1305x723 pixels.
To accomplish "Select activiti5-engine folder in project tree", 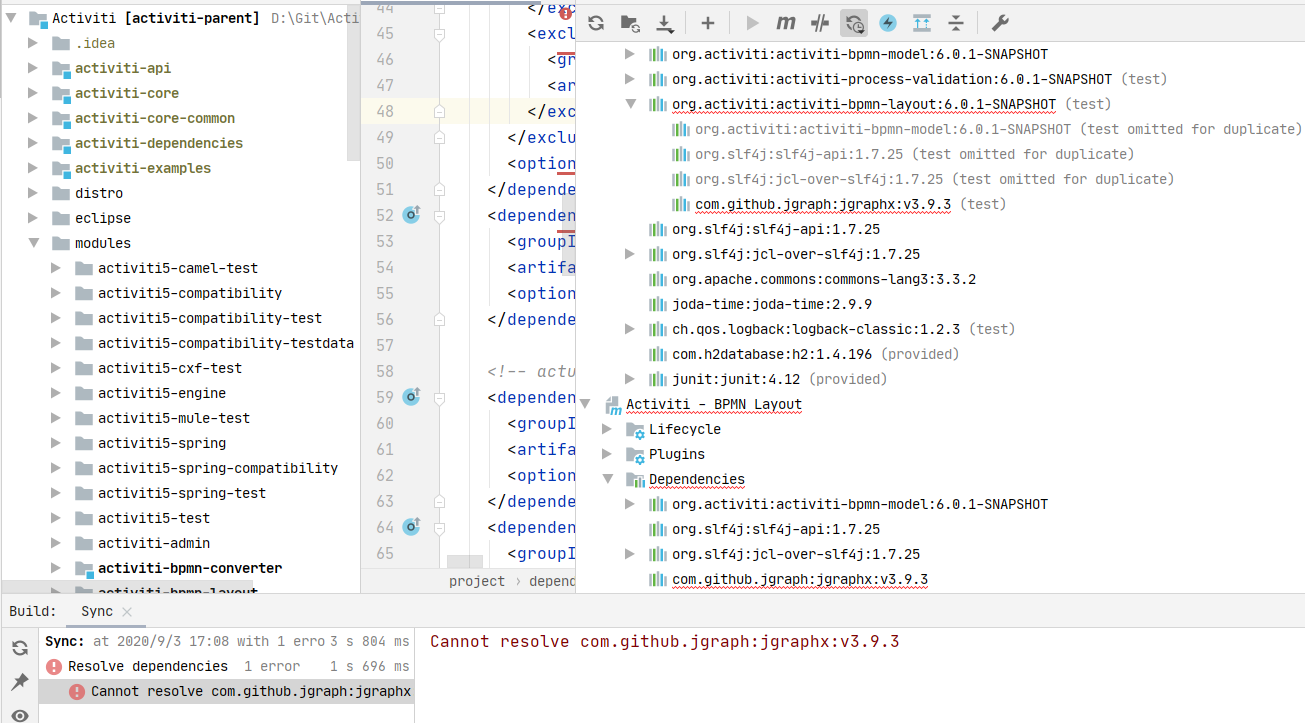I will pyautogui.click(x=161, y=393).
